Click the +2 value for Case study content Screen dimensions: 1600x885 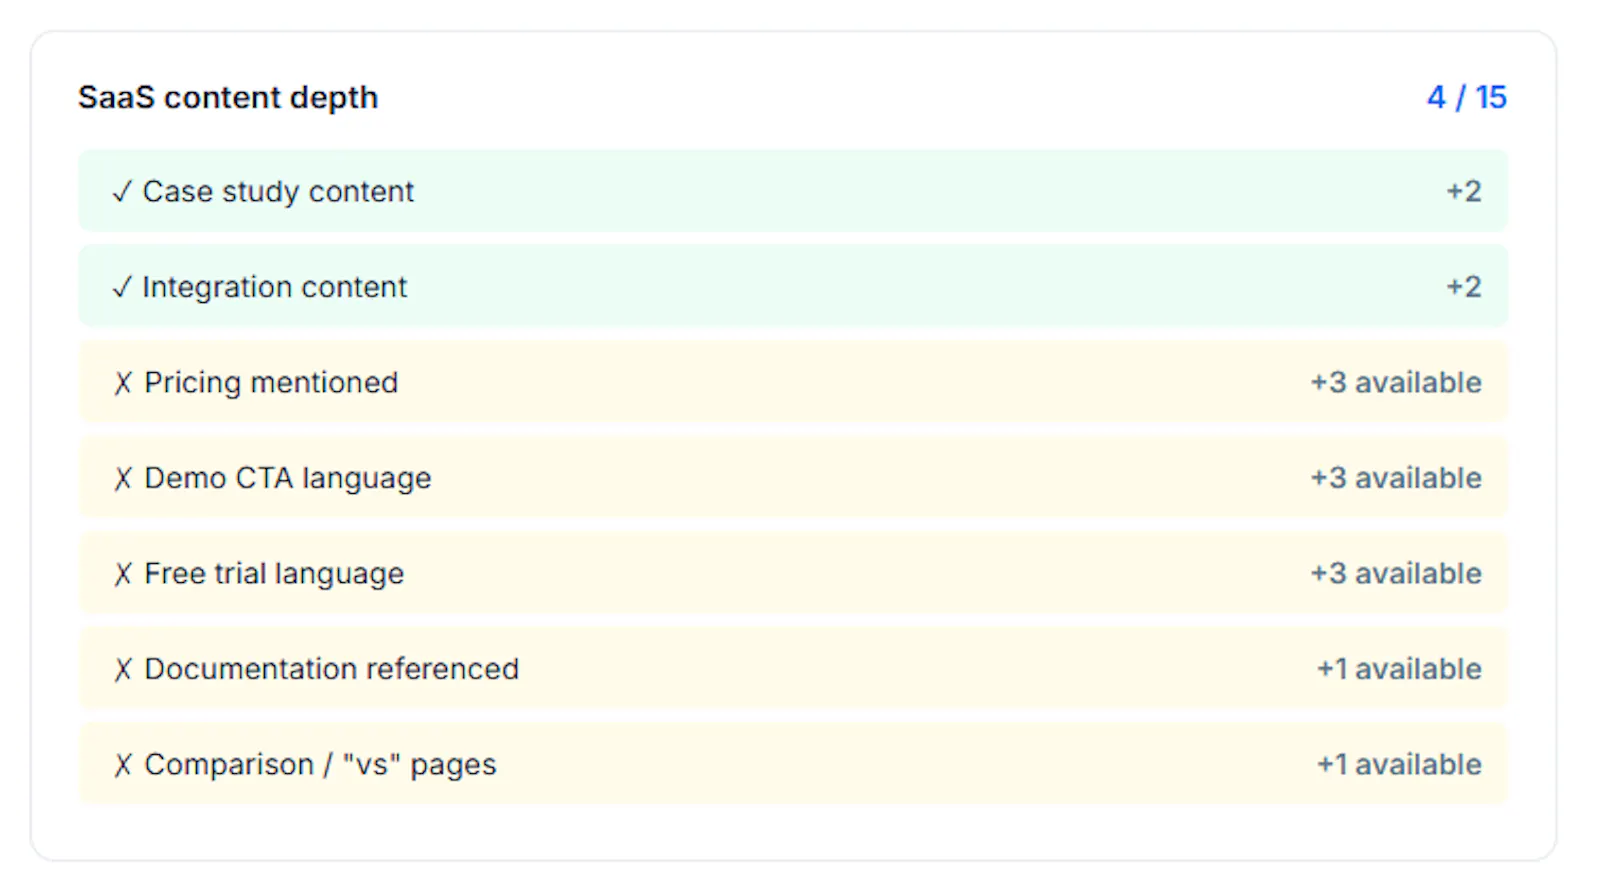[x=1464, y=191]
